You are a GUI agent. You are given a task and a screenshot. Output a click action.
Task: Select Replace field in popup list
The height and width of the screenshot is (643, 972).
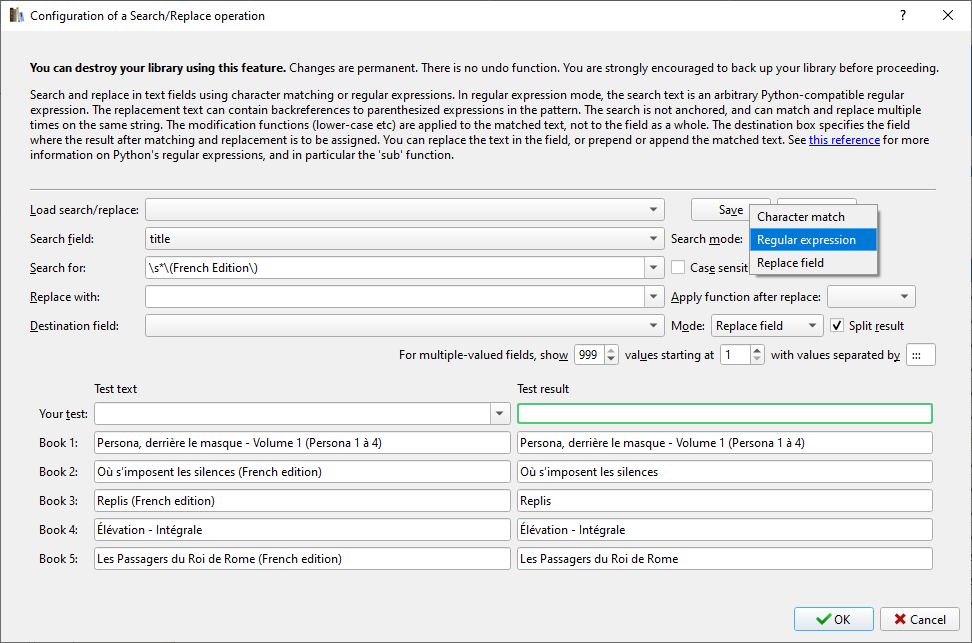[791, 263]
